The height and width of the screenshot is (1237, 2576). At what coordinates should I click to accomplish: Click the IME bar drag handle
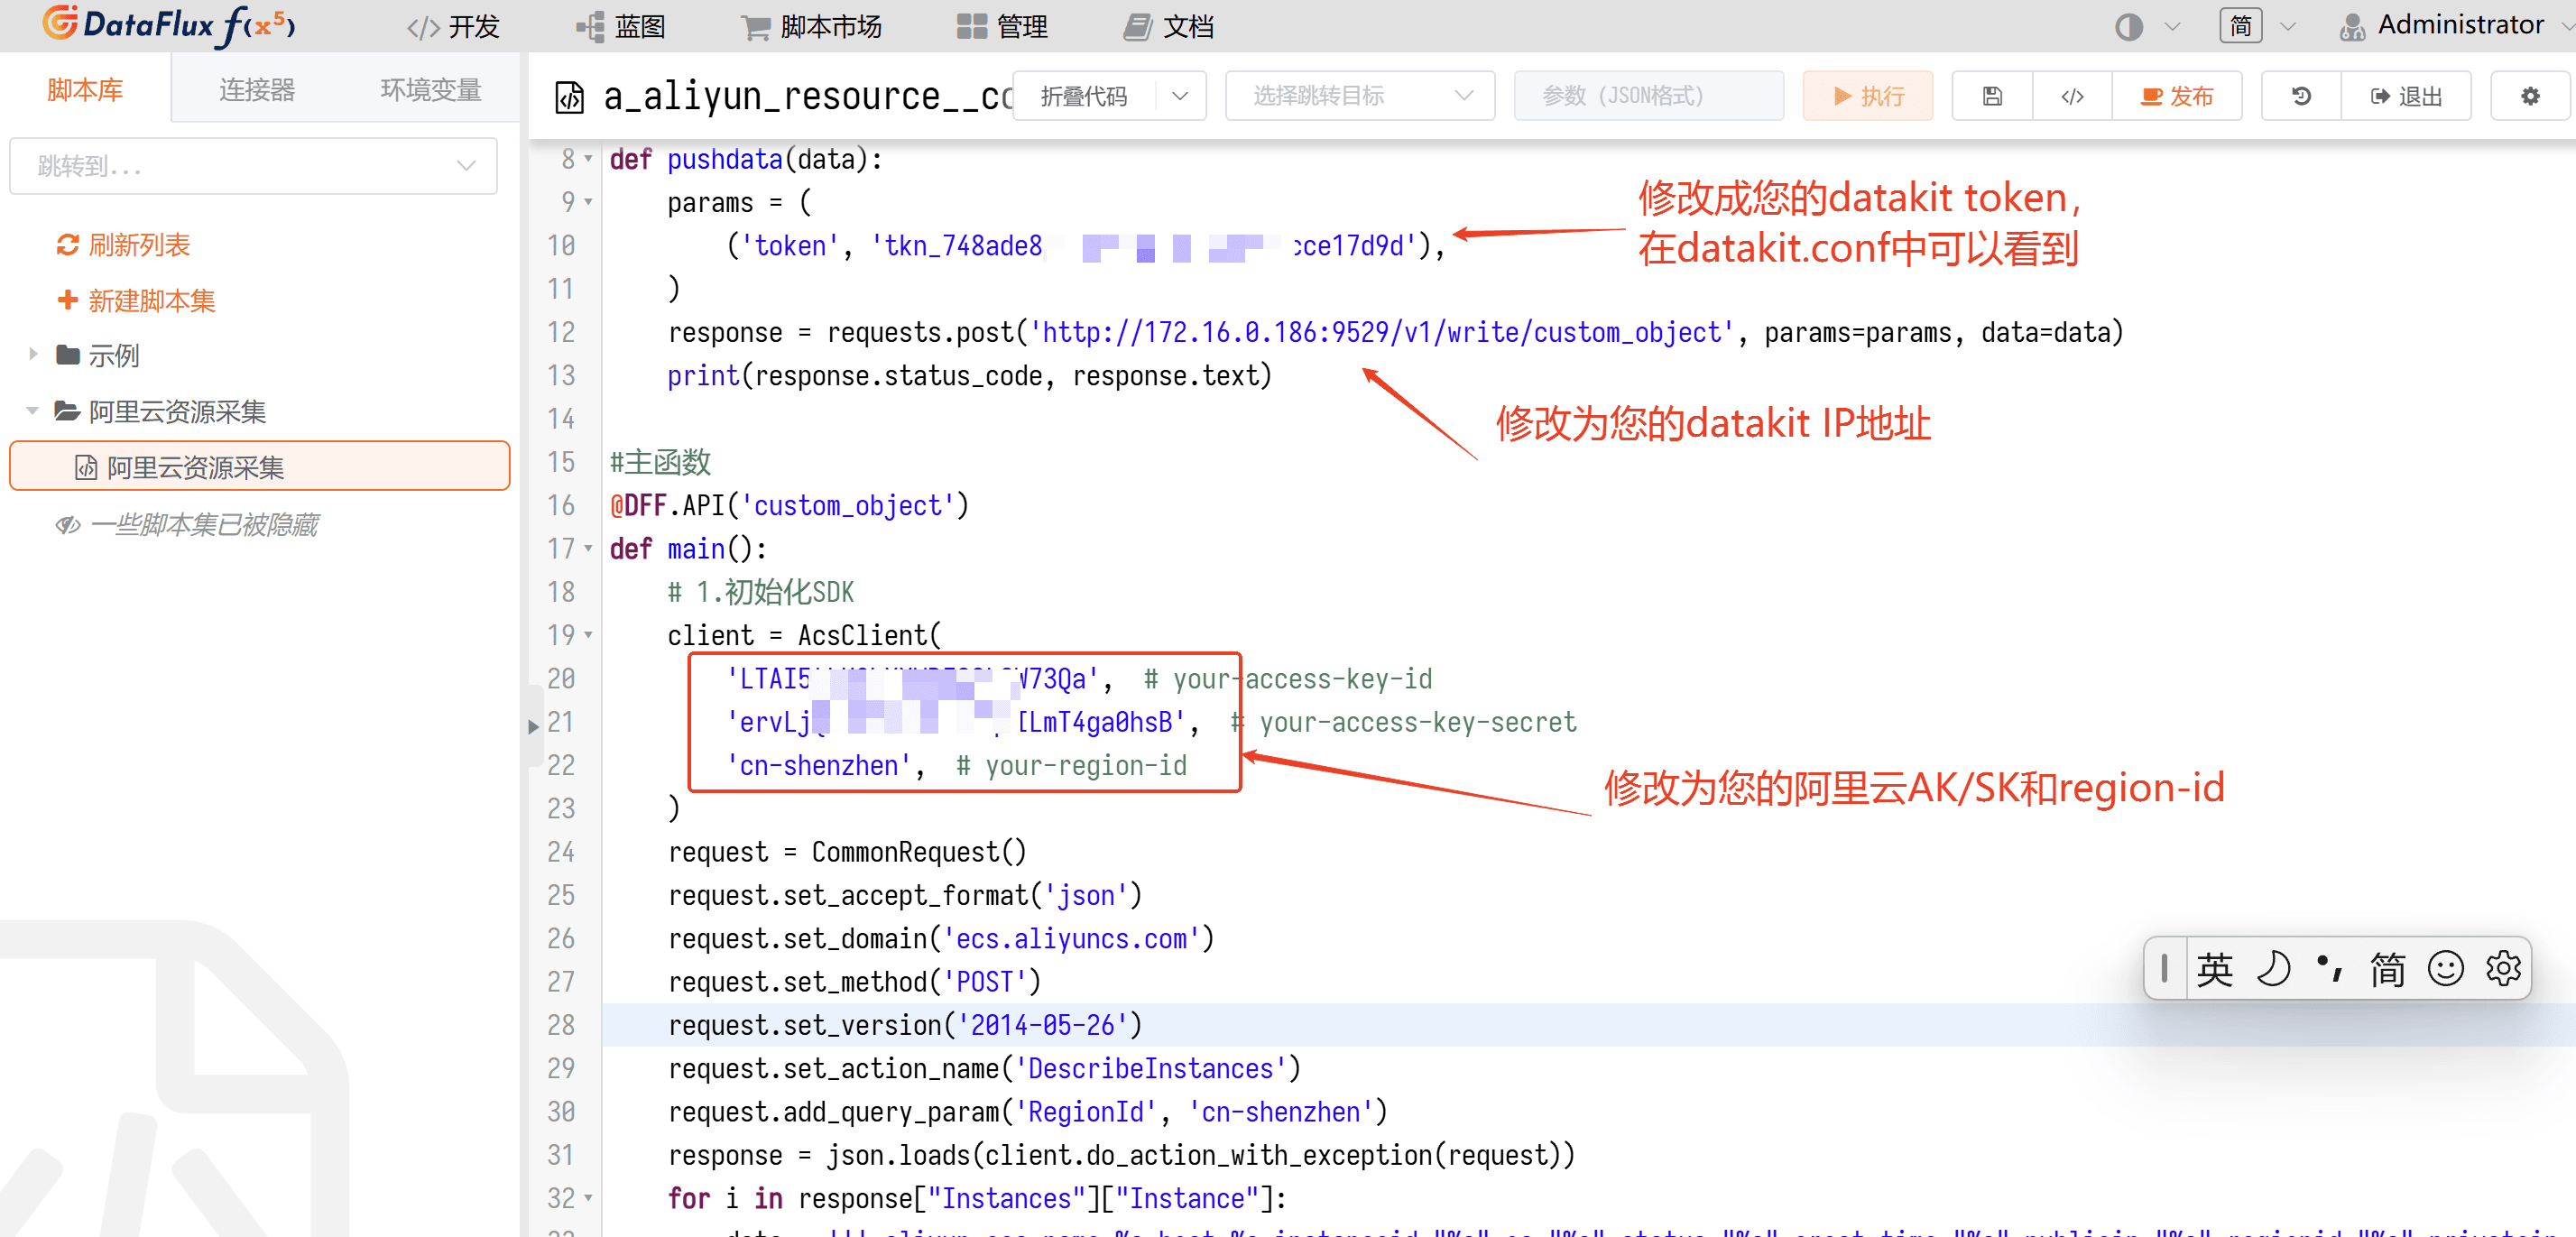[2164, 968]
